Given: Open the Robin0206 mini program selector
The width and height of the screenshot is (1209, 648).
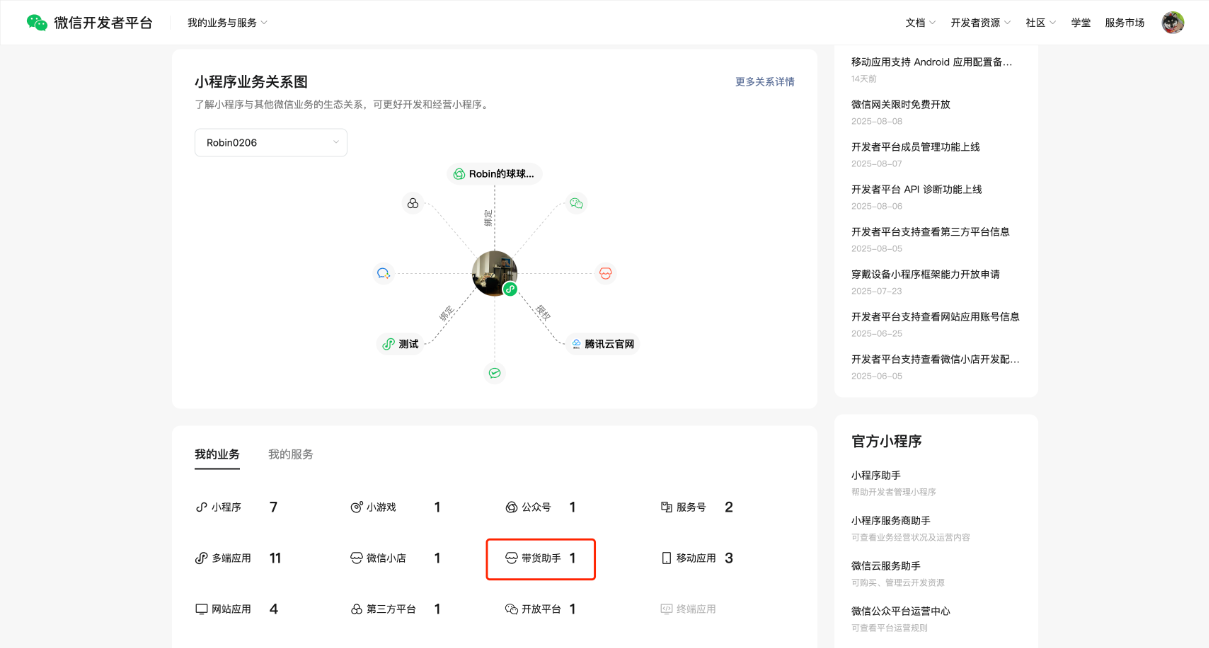Looking at the screenshot, I should (271, 143).
